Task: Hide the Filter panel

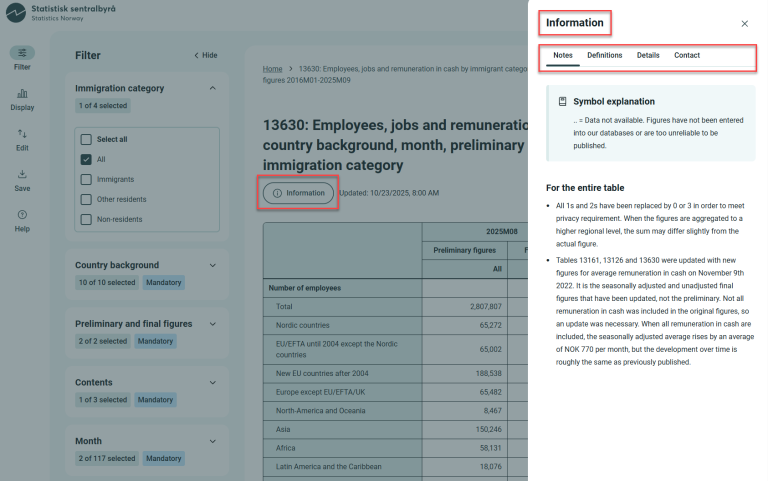Action: (x=205, y=55)
